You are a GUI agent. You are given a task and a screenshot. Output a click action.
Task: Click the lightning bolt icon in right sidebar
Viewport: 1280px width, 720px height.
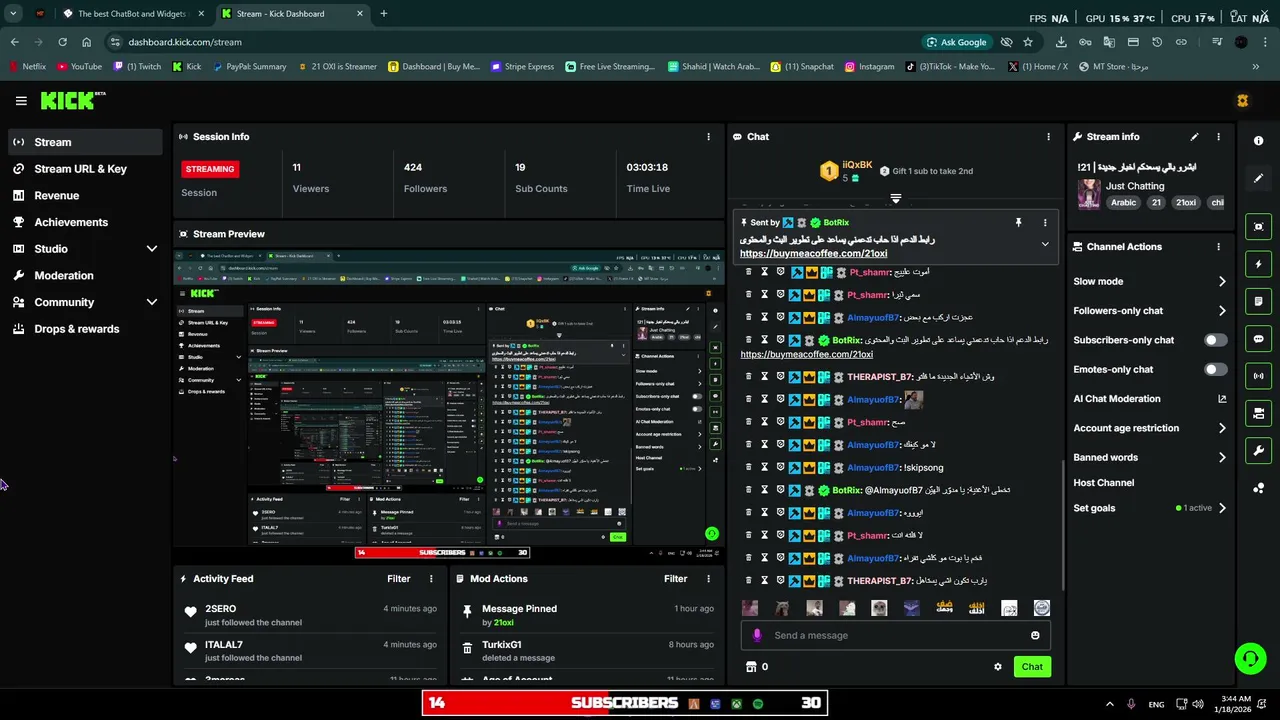coord(1259,265)
